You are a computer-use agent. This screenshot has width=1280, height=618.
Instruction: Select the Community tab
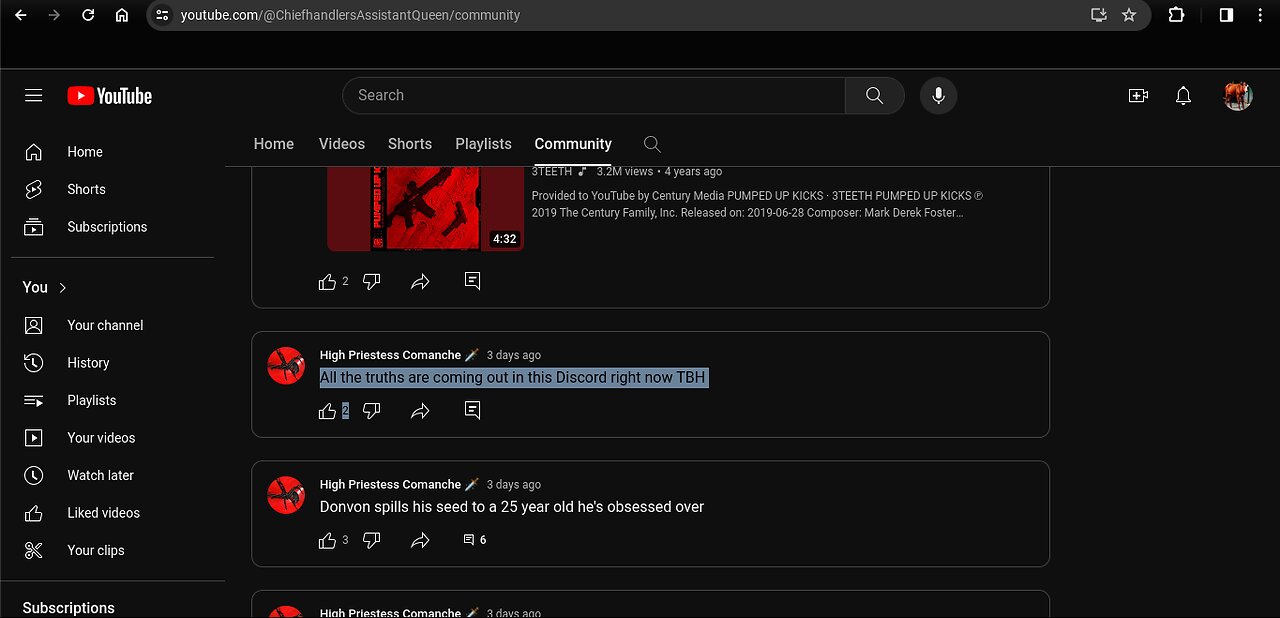click(573, 144)
